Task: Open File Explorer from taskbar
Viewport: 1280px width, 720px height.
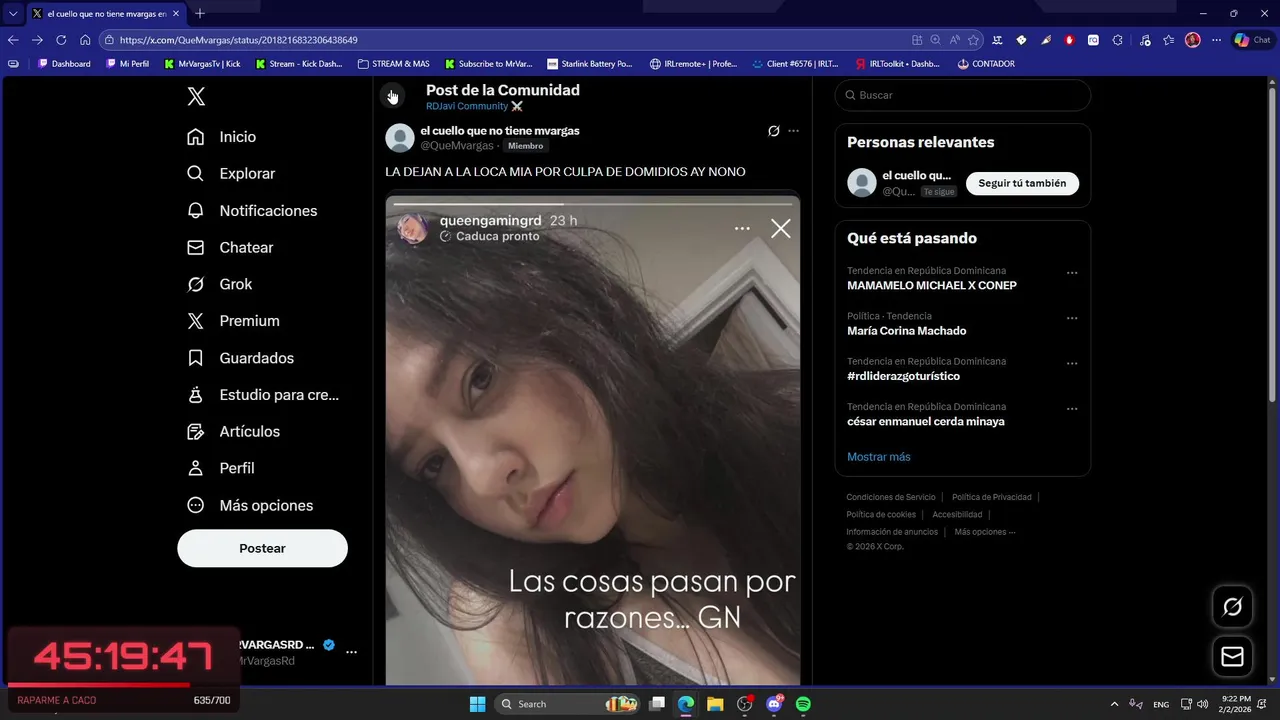Action: [715, 704]
